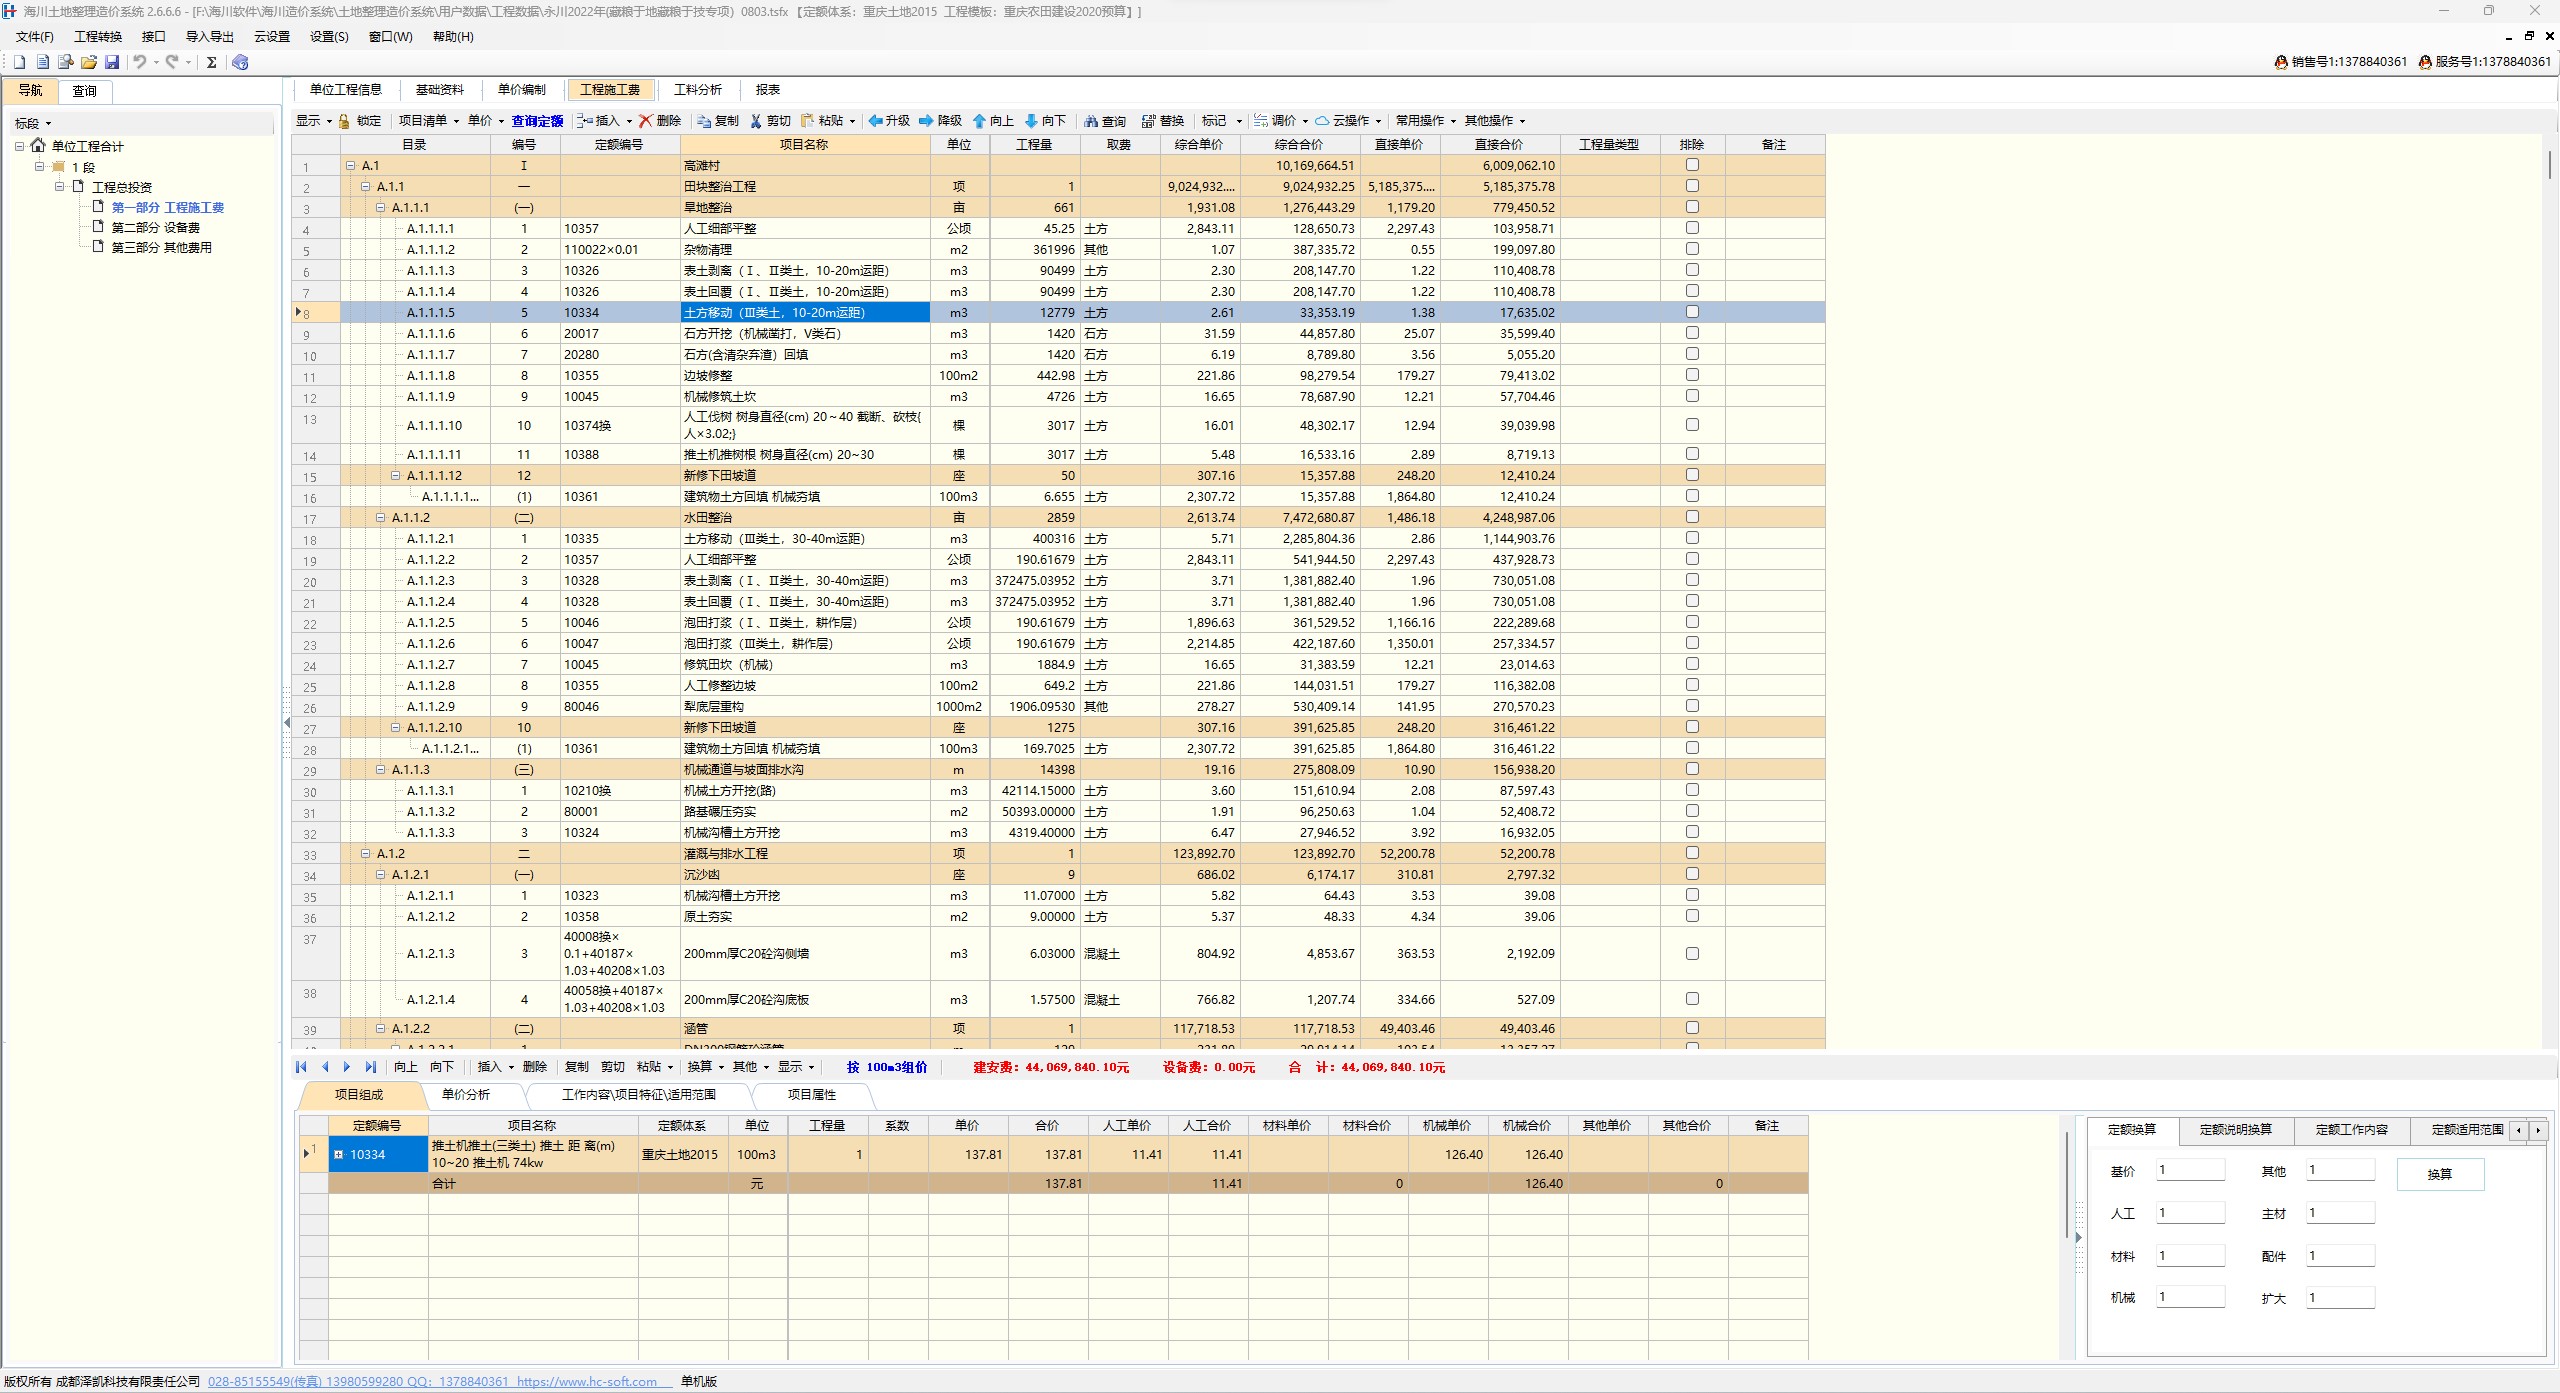Tick the 排除 checkbox for row 高滩村

click(x=1692, y=165)
